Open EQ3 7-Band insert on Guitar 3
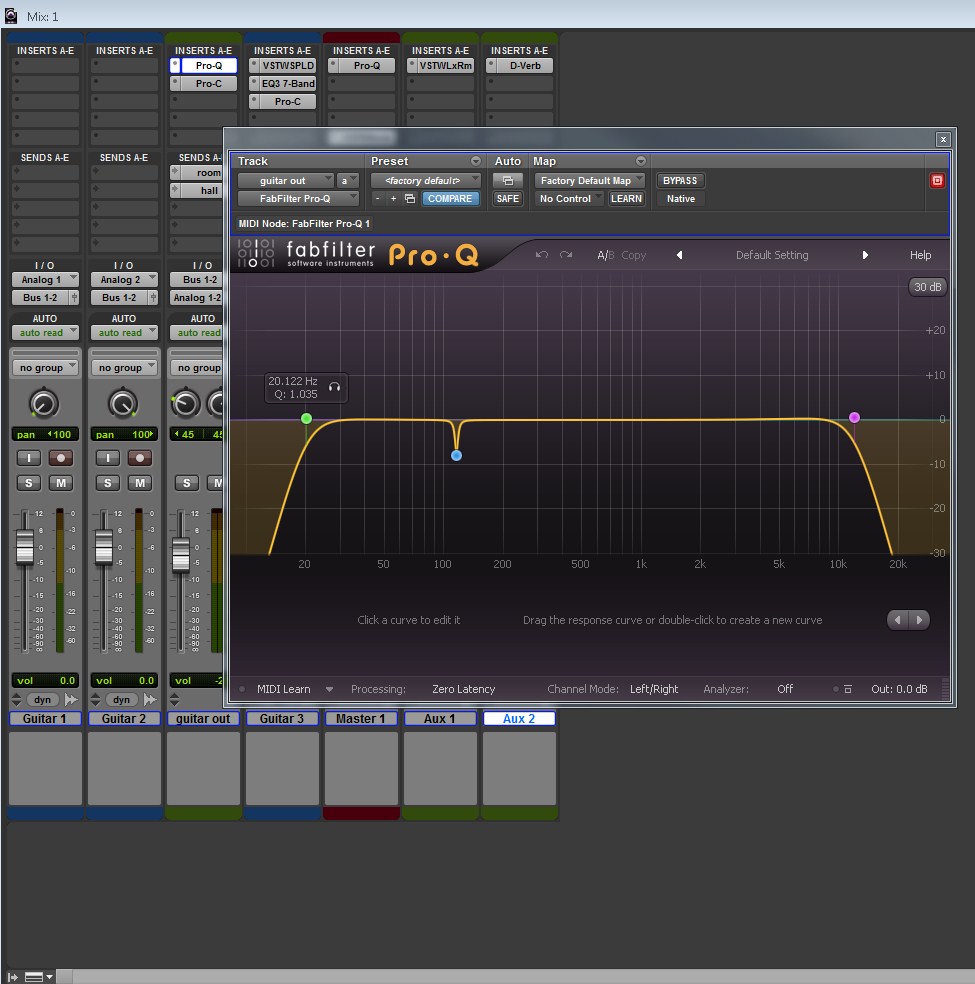The height and width of the screenshot is (984, 975). coord(288,83)
